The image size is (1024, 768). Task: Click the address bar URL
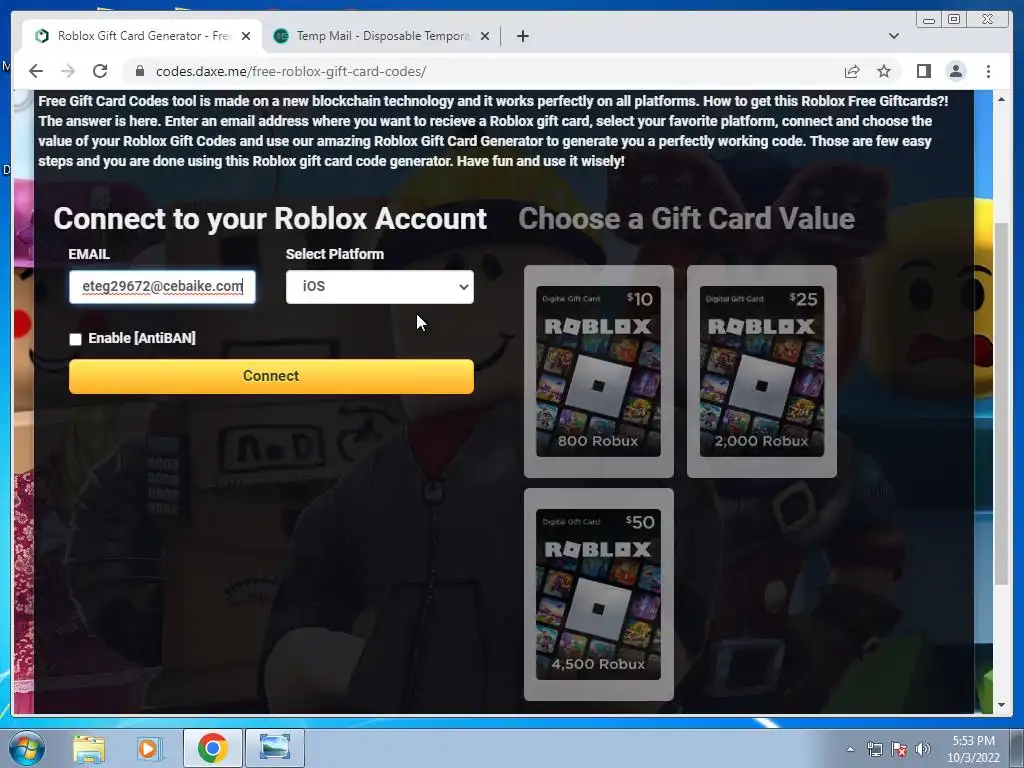(x=291, y=71)
